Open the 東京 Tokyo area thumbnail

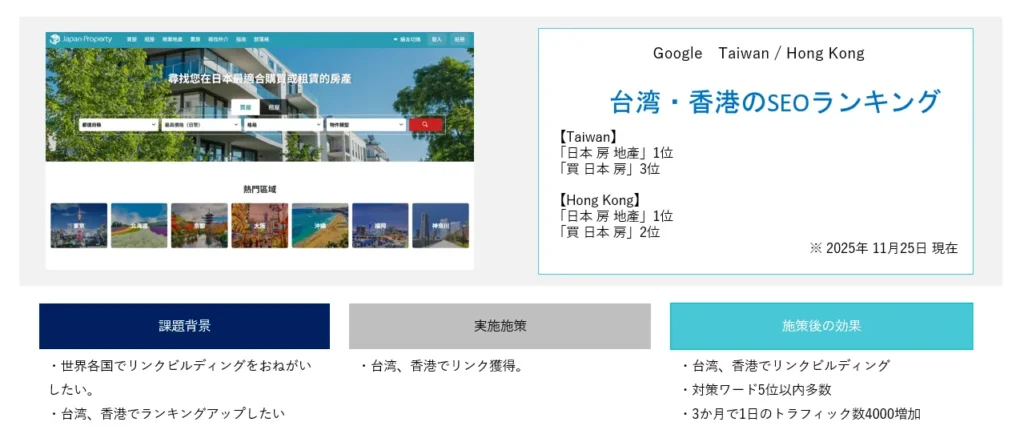pos(79,225)
